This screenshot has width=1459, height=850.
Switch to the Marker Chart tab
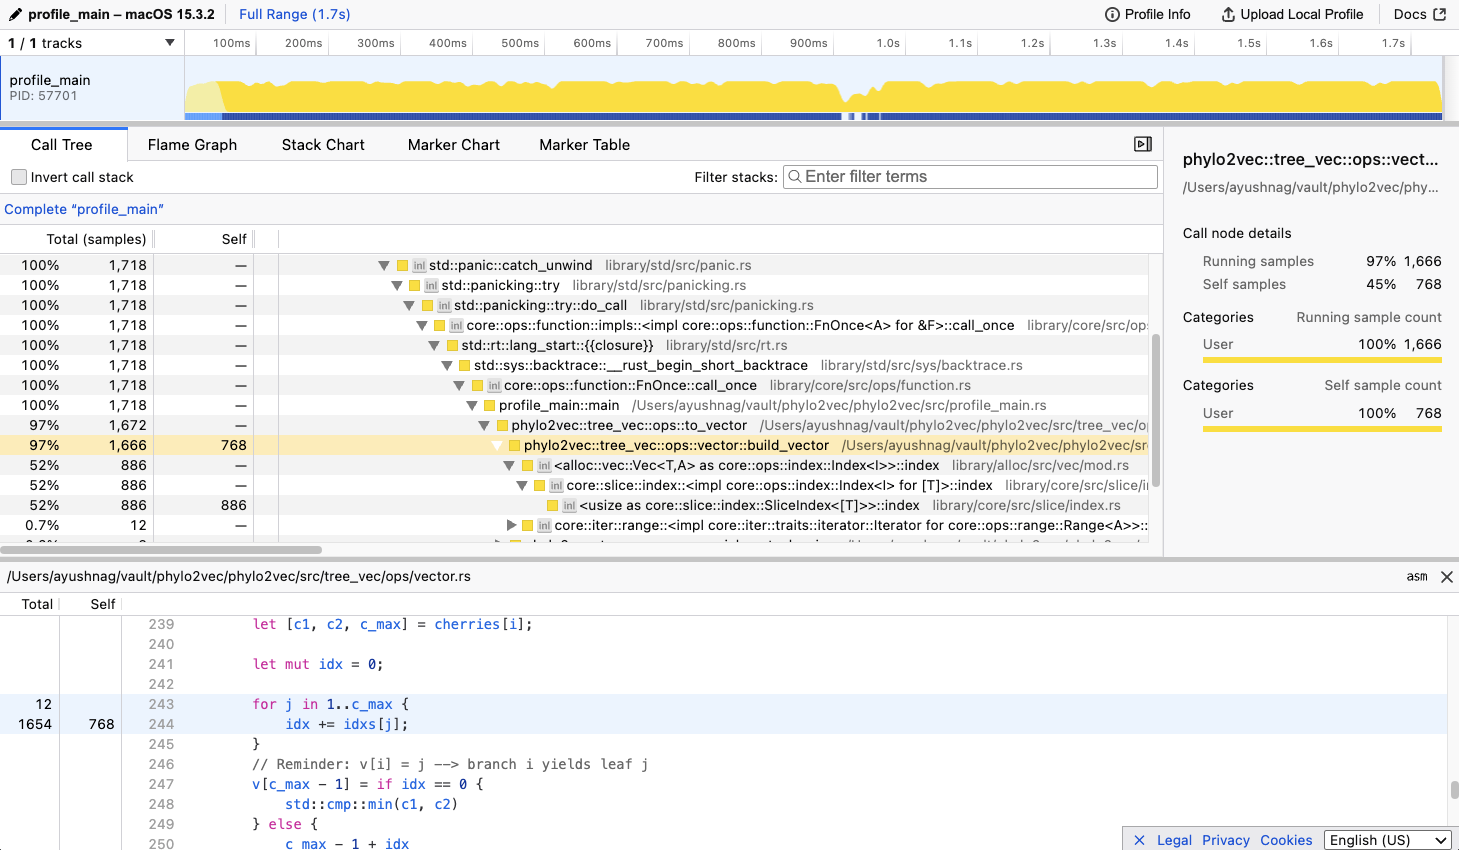click(453, 144)
